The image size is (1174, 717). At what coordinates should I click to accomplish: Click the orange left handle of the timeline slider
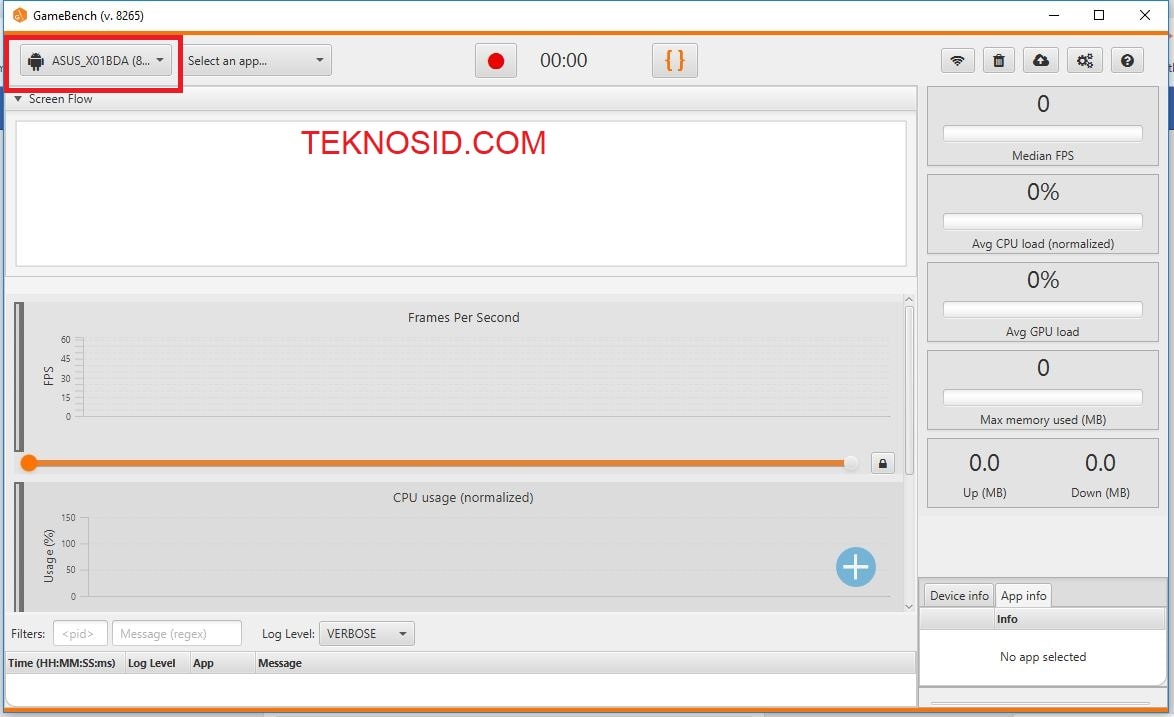coord(28,463)
